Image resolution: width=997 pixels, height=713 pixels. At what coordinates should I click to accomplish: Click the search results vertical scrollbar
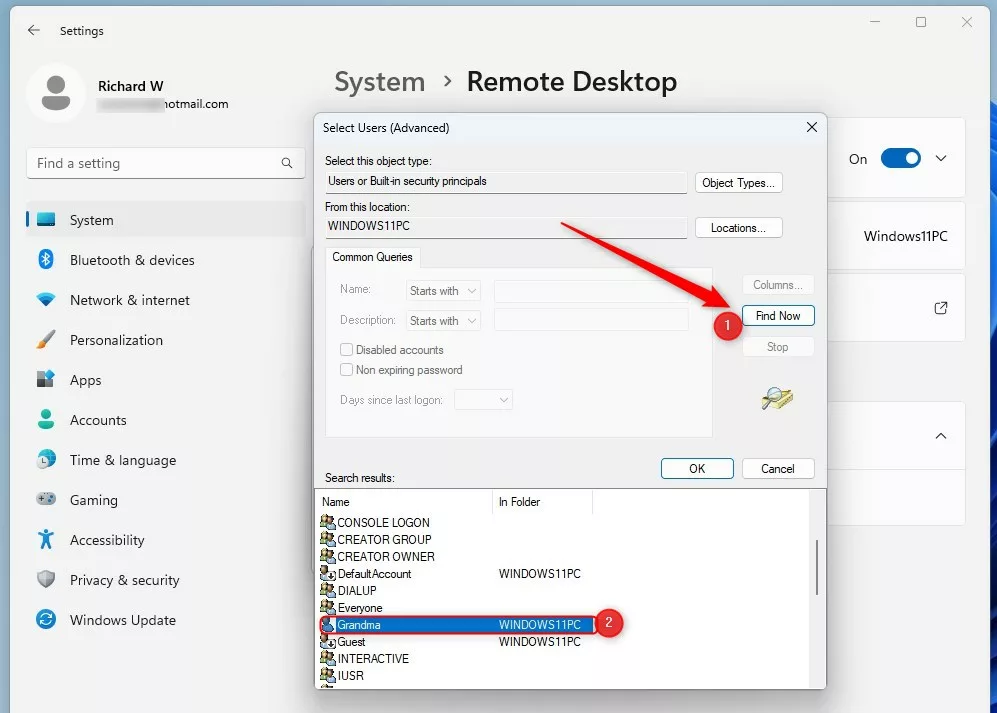816,567
